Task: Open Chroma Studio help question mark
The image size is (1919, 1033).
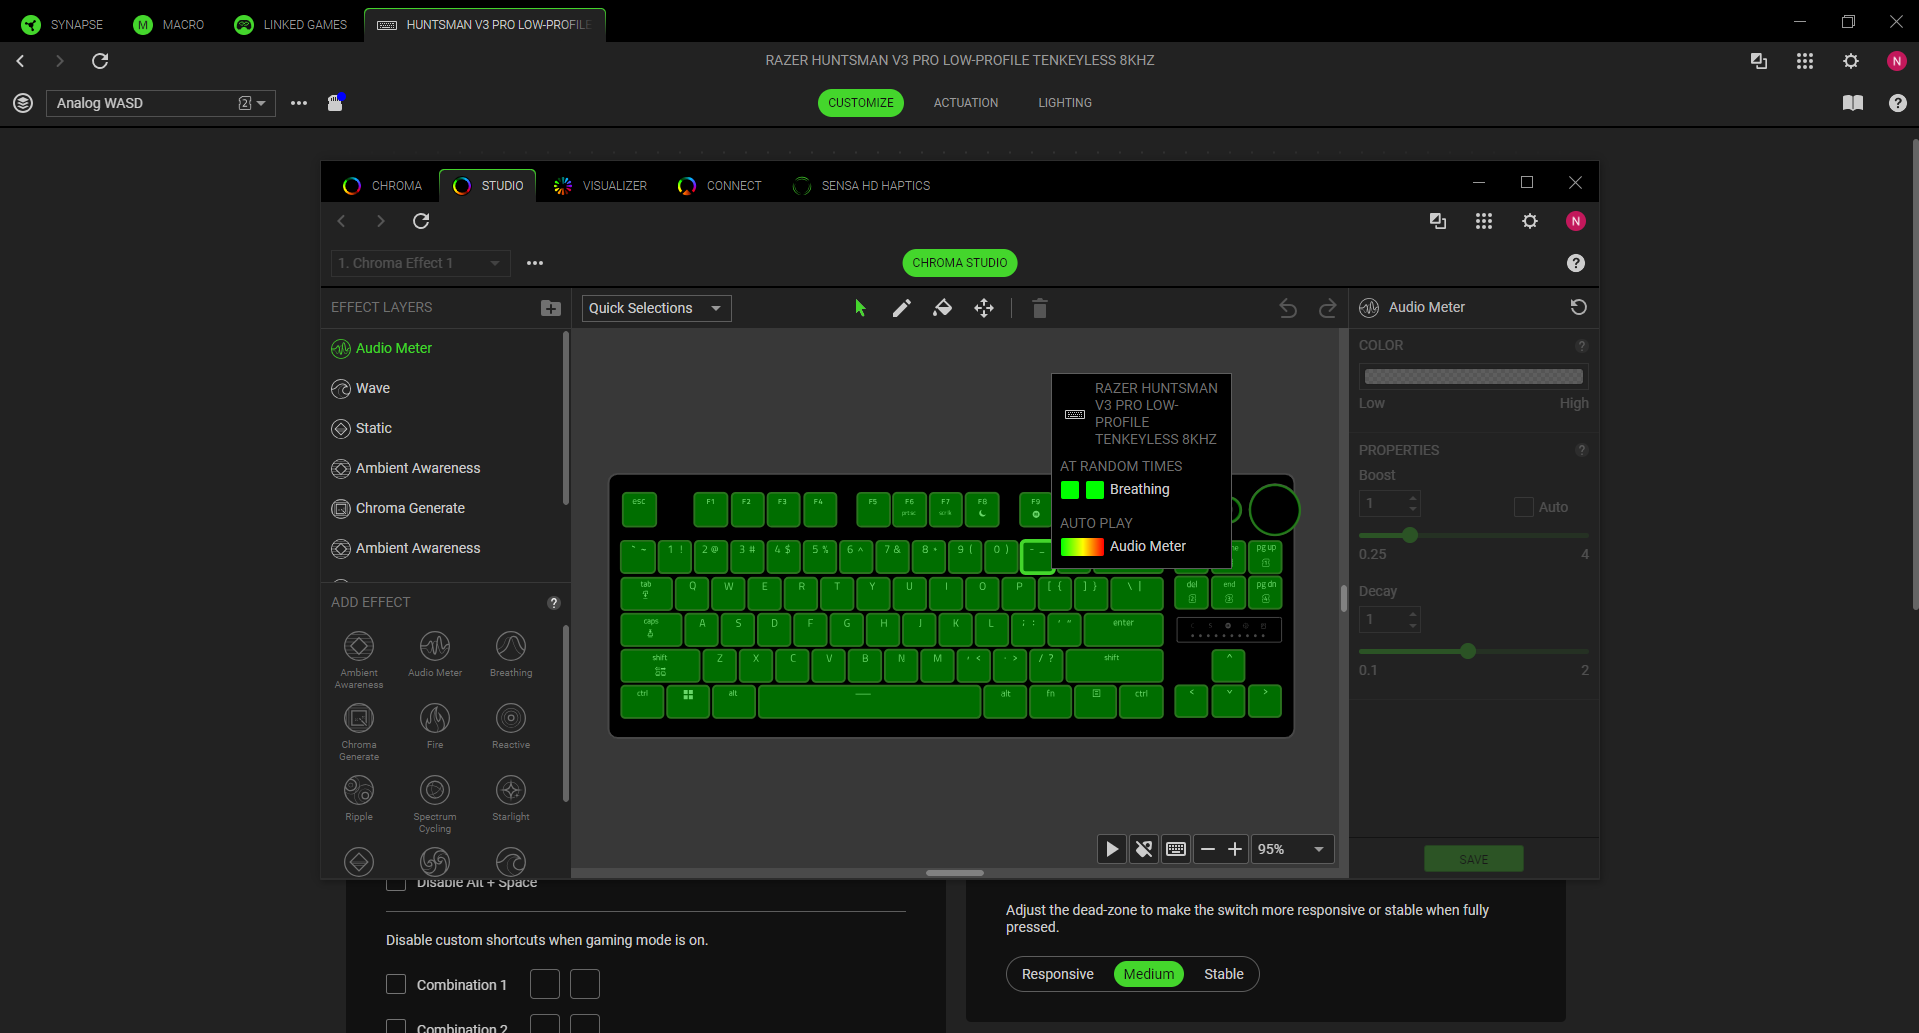Action: 1576,263
